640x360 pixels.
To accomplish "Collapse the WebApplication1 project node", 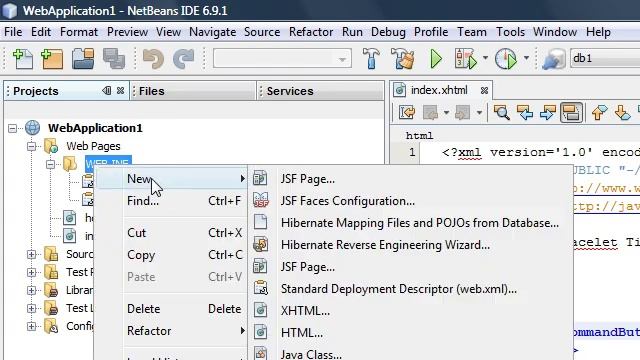I will pyautogui.click(x=13, y=129).
